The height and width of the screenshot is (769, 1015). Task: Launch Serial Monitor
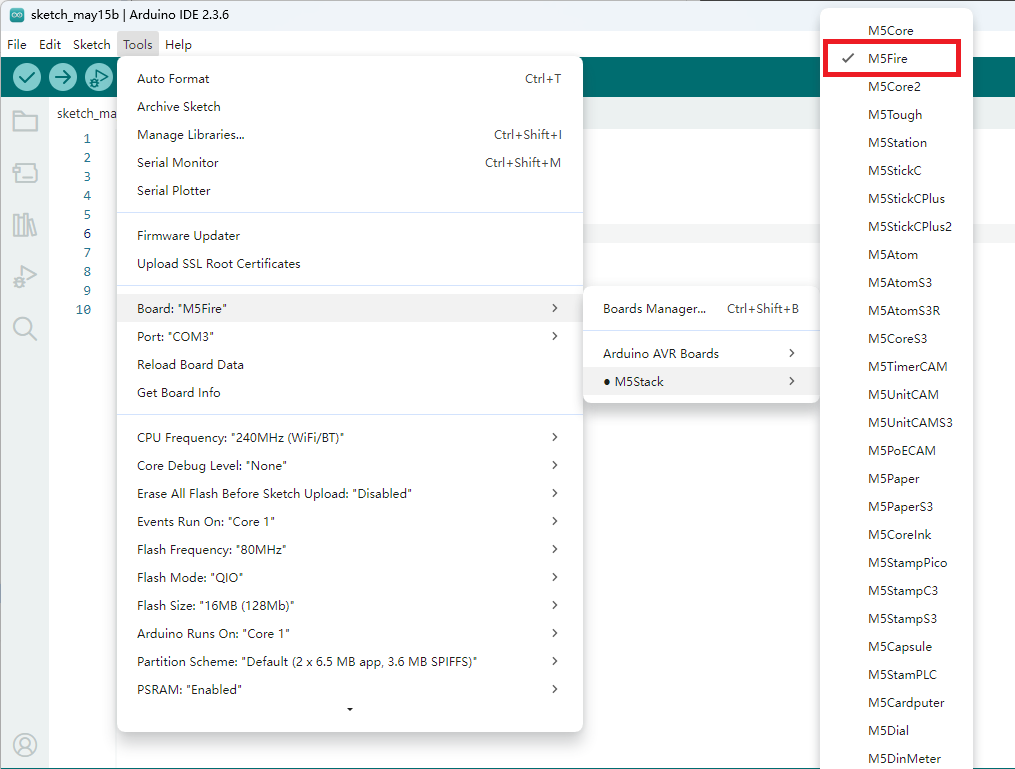pyautogui.click(x=350, y=162)
